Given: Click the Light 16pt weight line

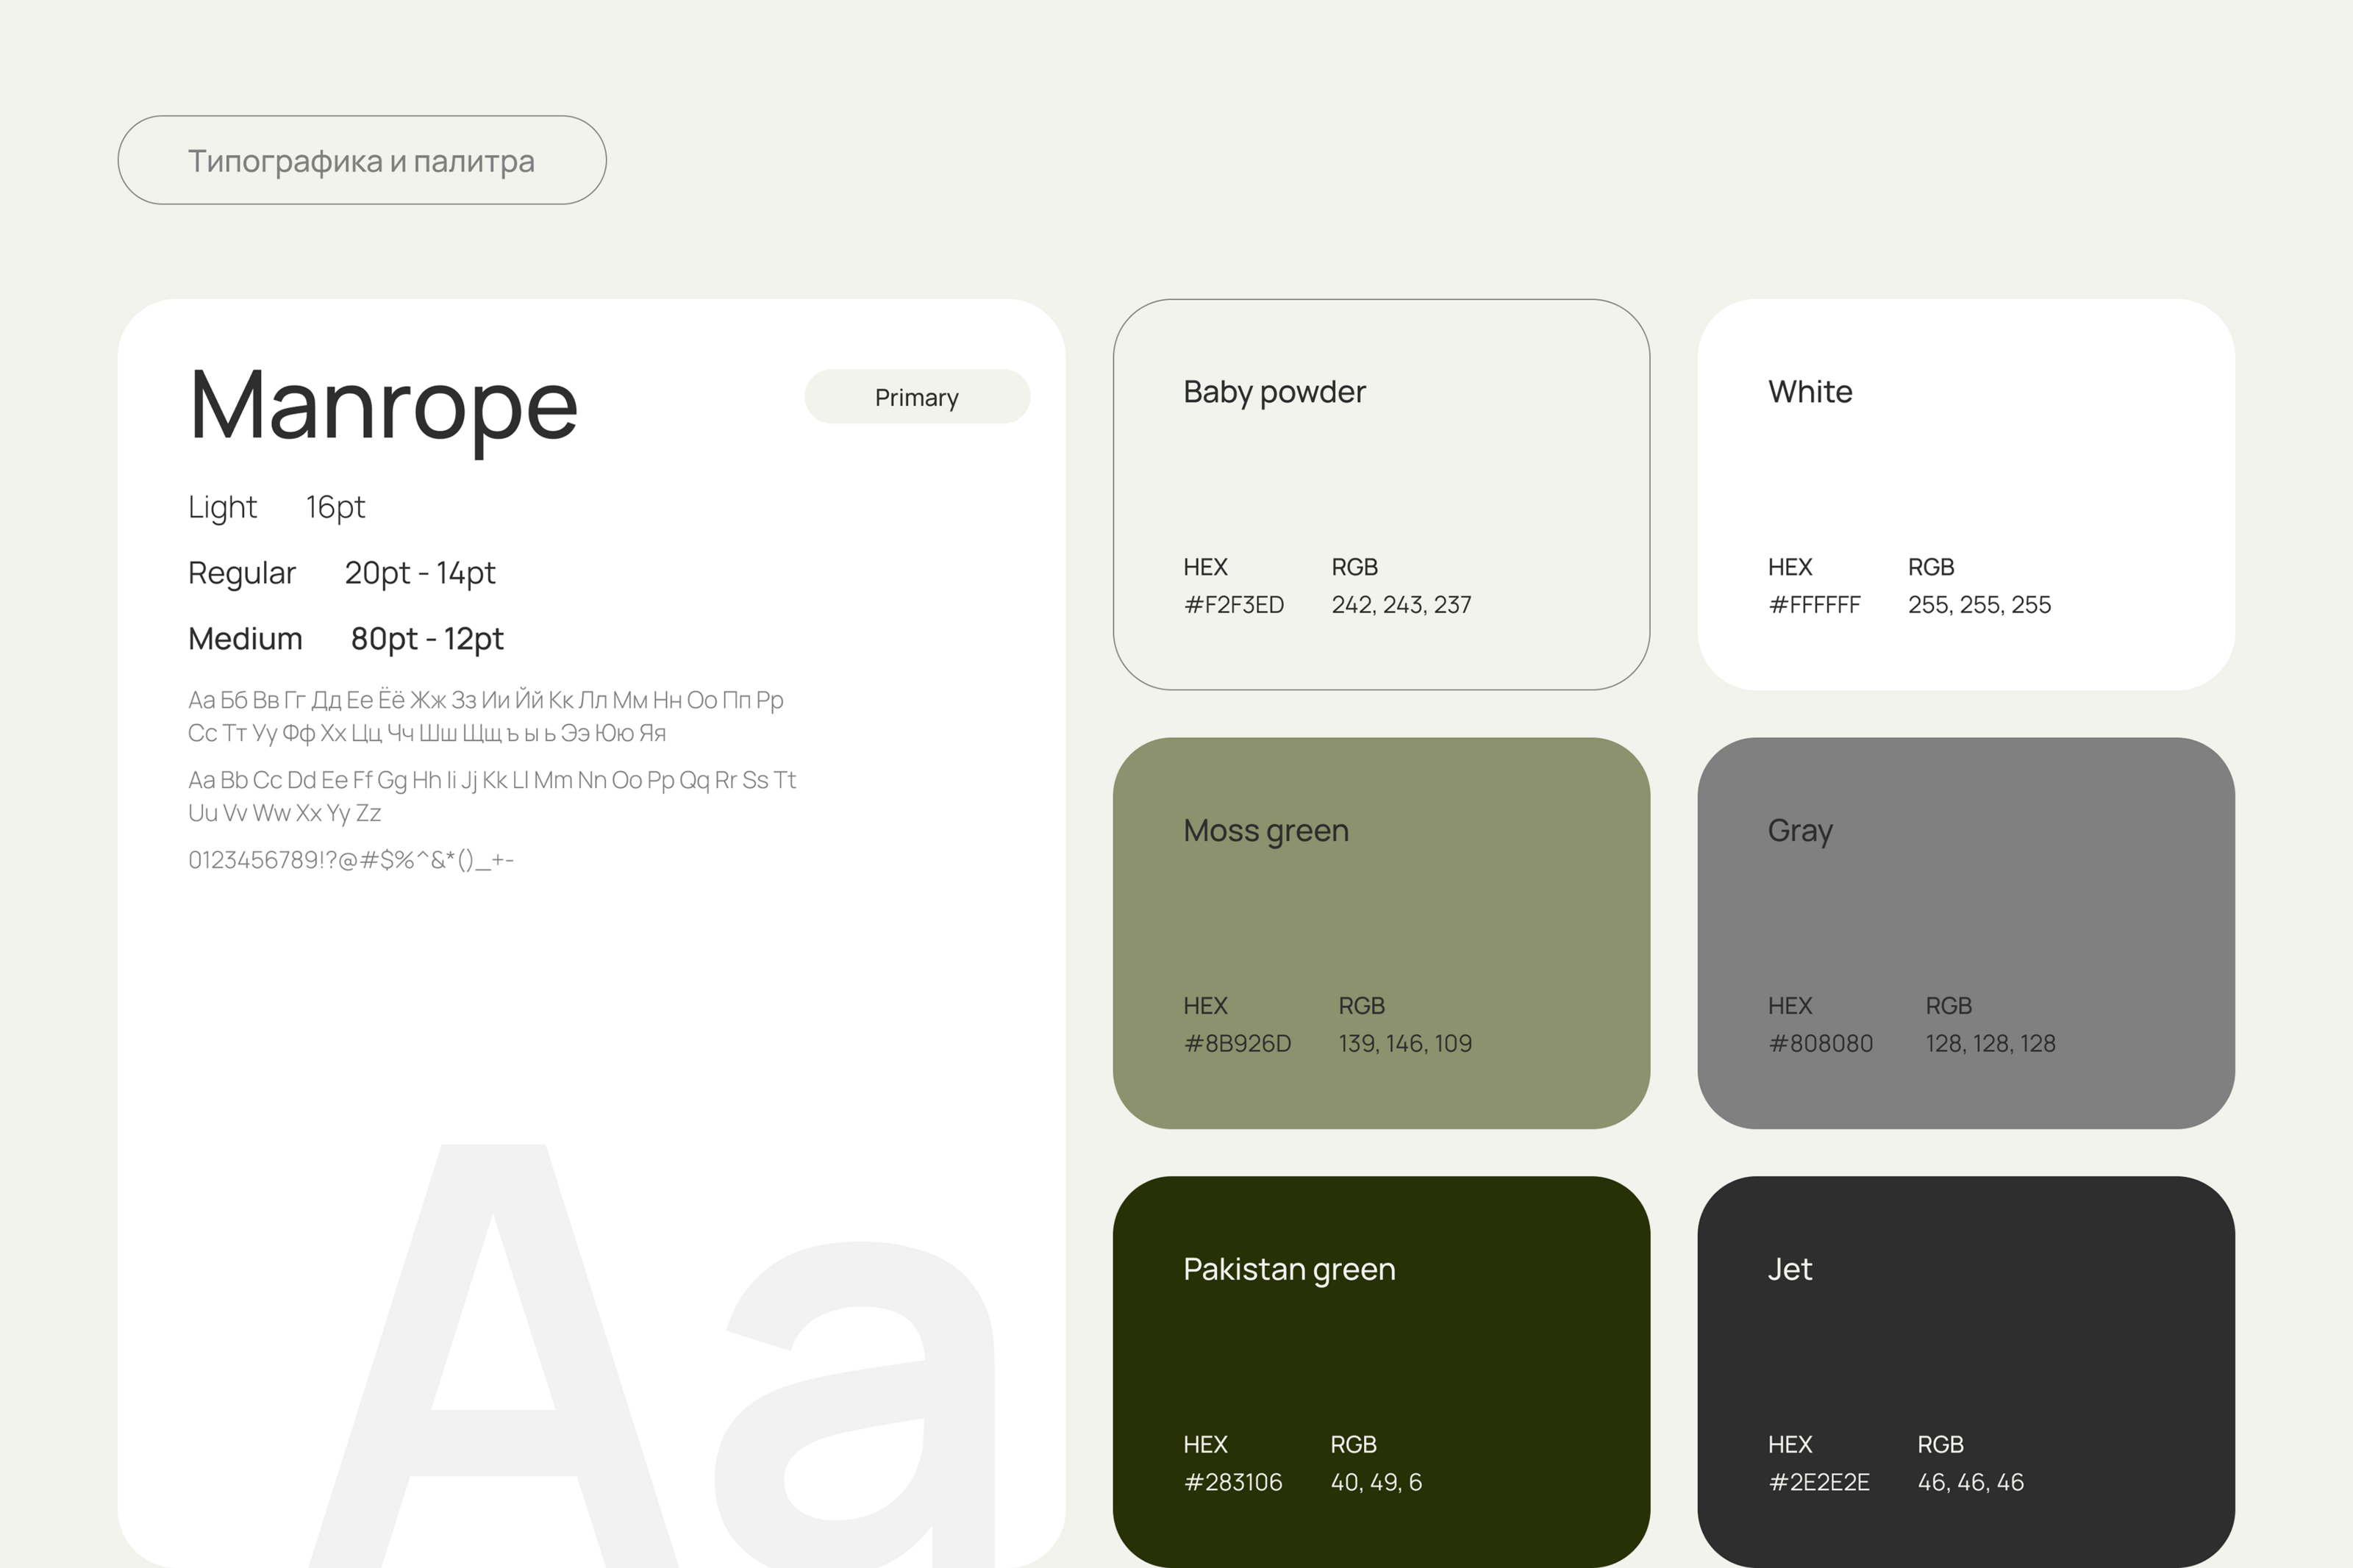Looking at the screenshot, I should pos(276,507).
